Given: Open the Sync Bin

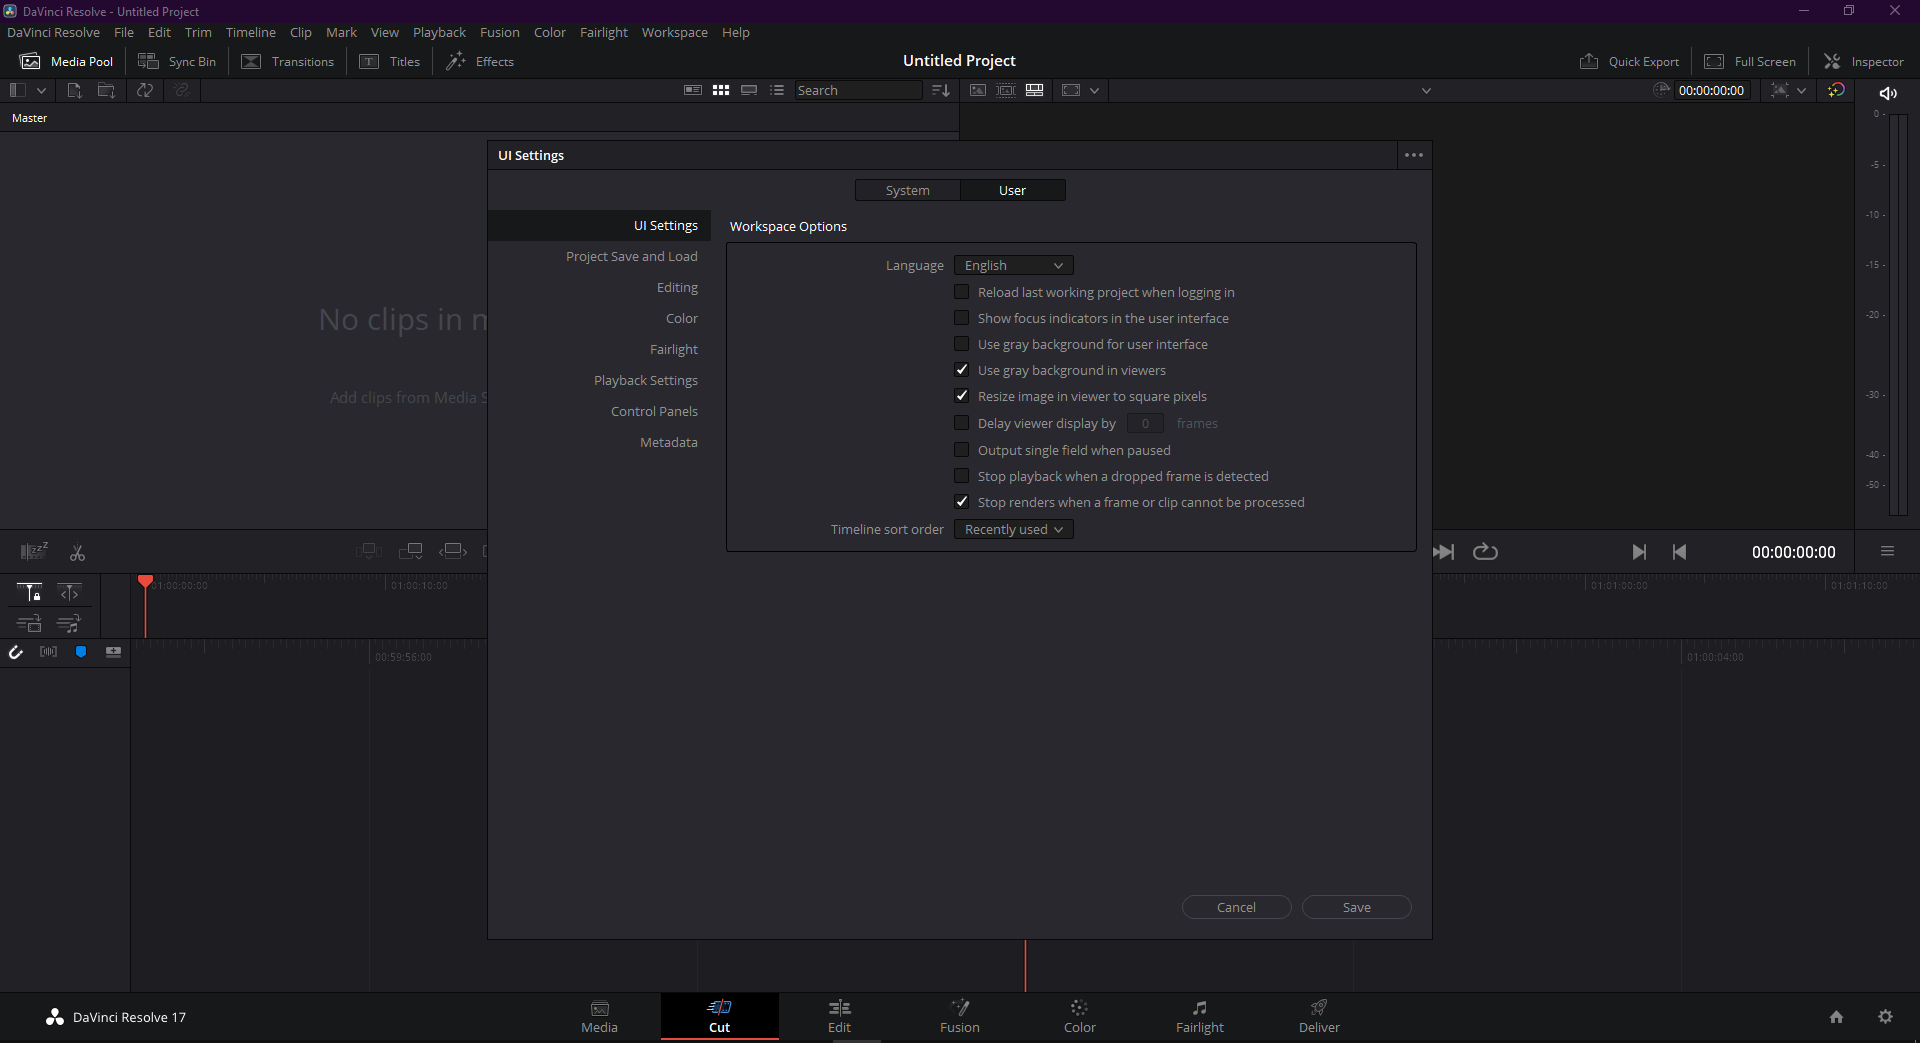Looking at the screenshot, I should 177,61.
